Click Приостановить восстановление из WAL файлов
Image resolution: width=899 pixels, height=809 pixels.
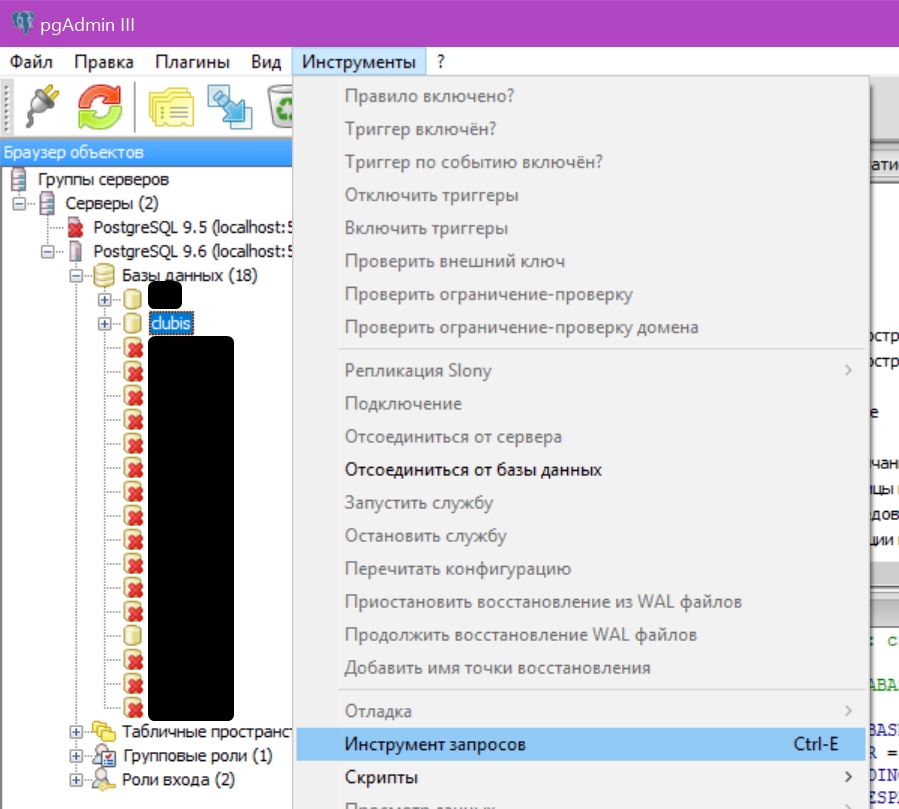580,601
